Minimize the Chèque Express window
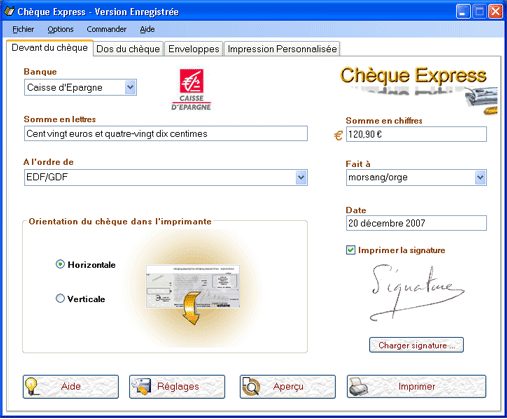507x419 pixels. [x=463, y=12]
